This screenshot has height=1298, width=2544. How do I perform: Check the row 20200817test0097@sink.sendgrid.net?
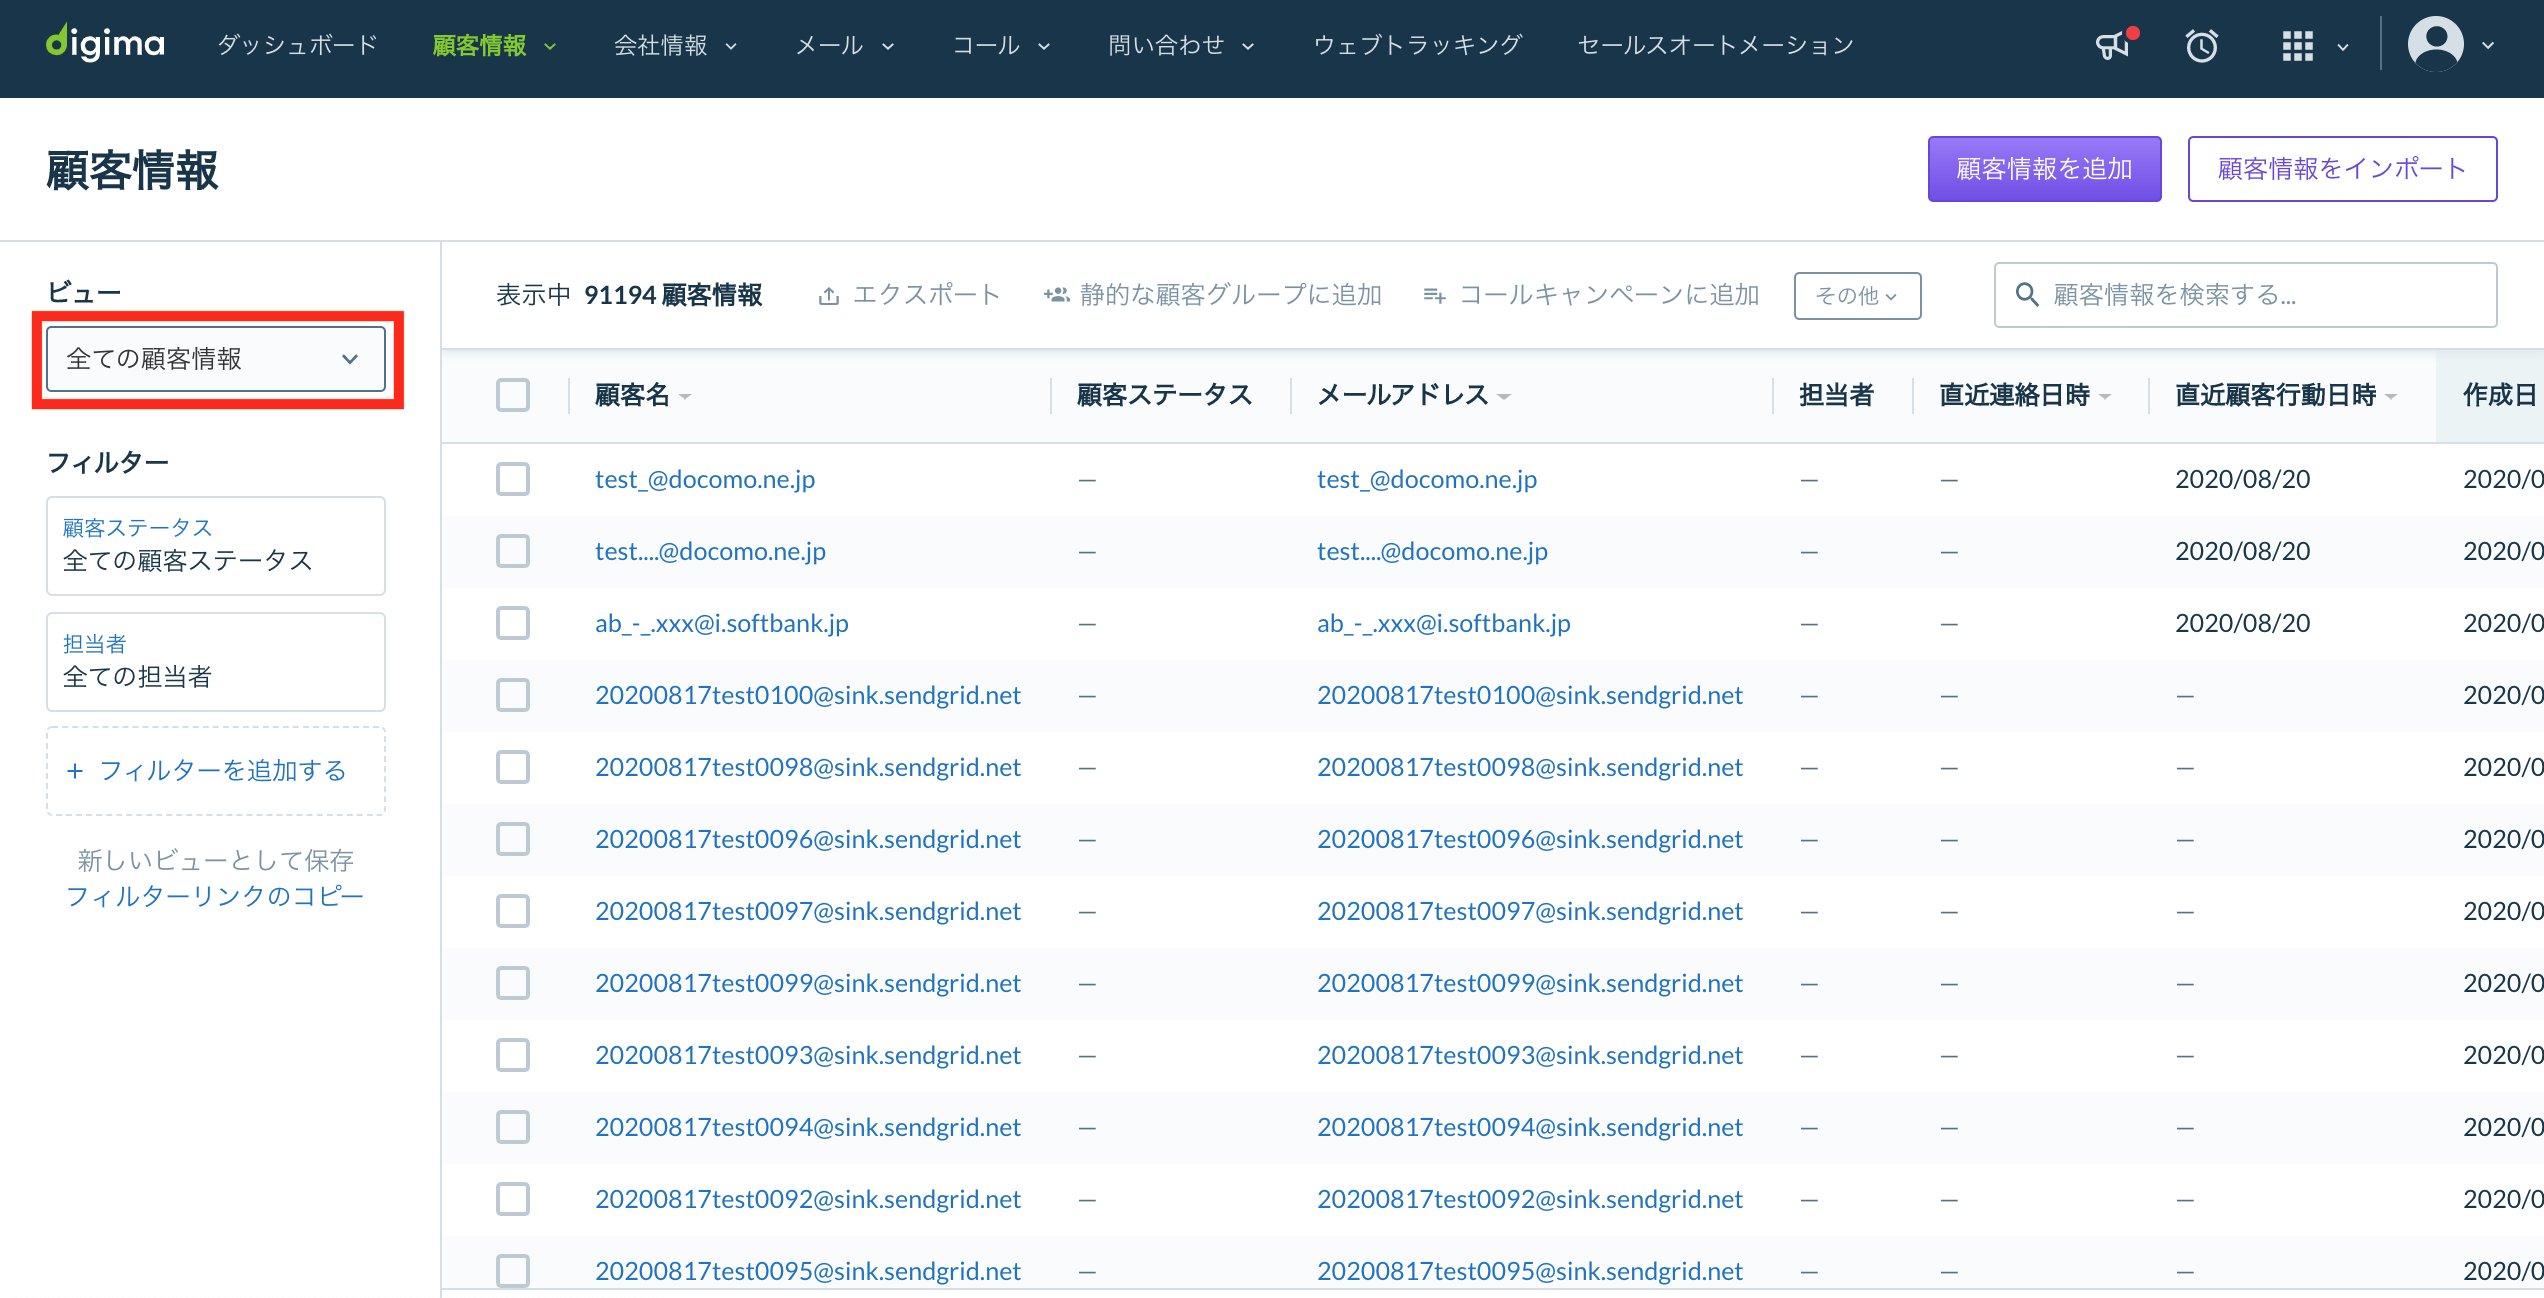[513, 911]
